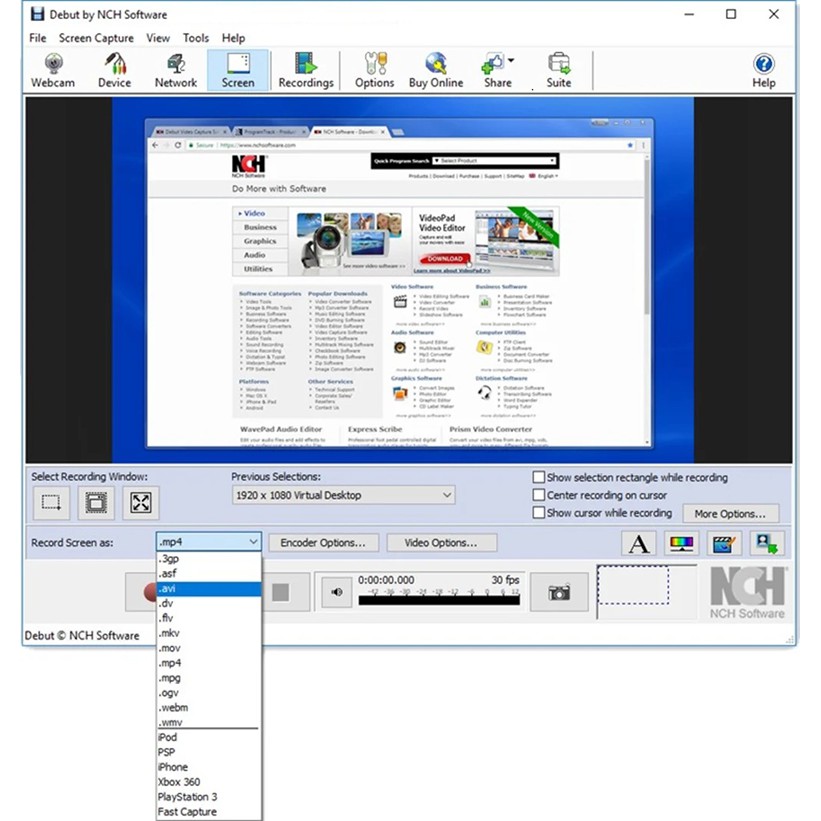This screenshot has width=821, height=821.
Task: Open the Screen Capture menu
Action: point(96,38)
